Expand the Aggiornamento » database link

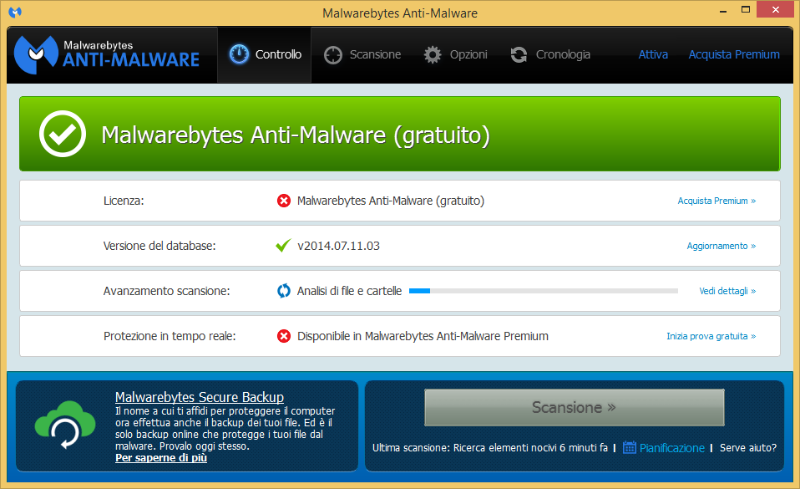pyautogui.click(x=721, y=246)
